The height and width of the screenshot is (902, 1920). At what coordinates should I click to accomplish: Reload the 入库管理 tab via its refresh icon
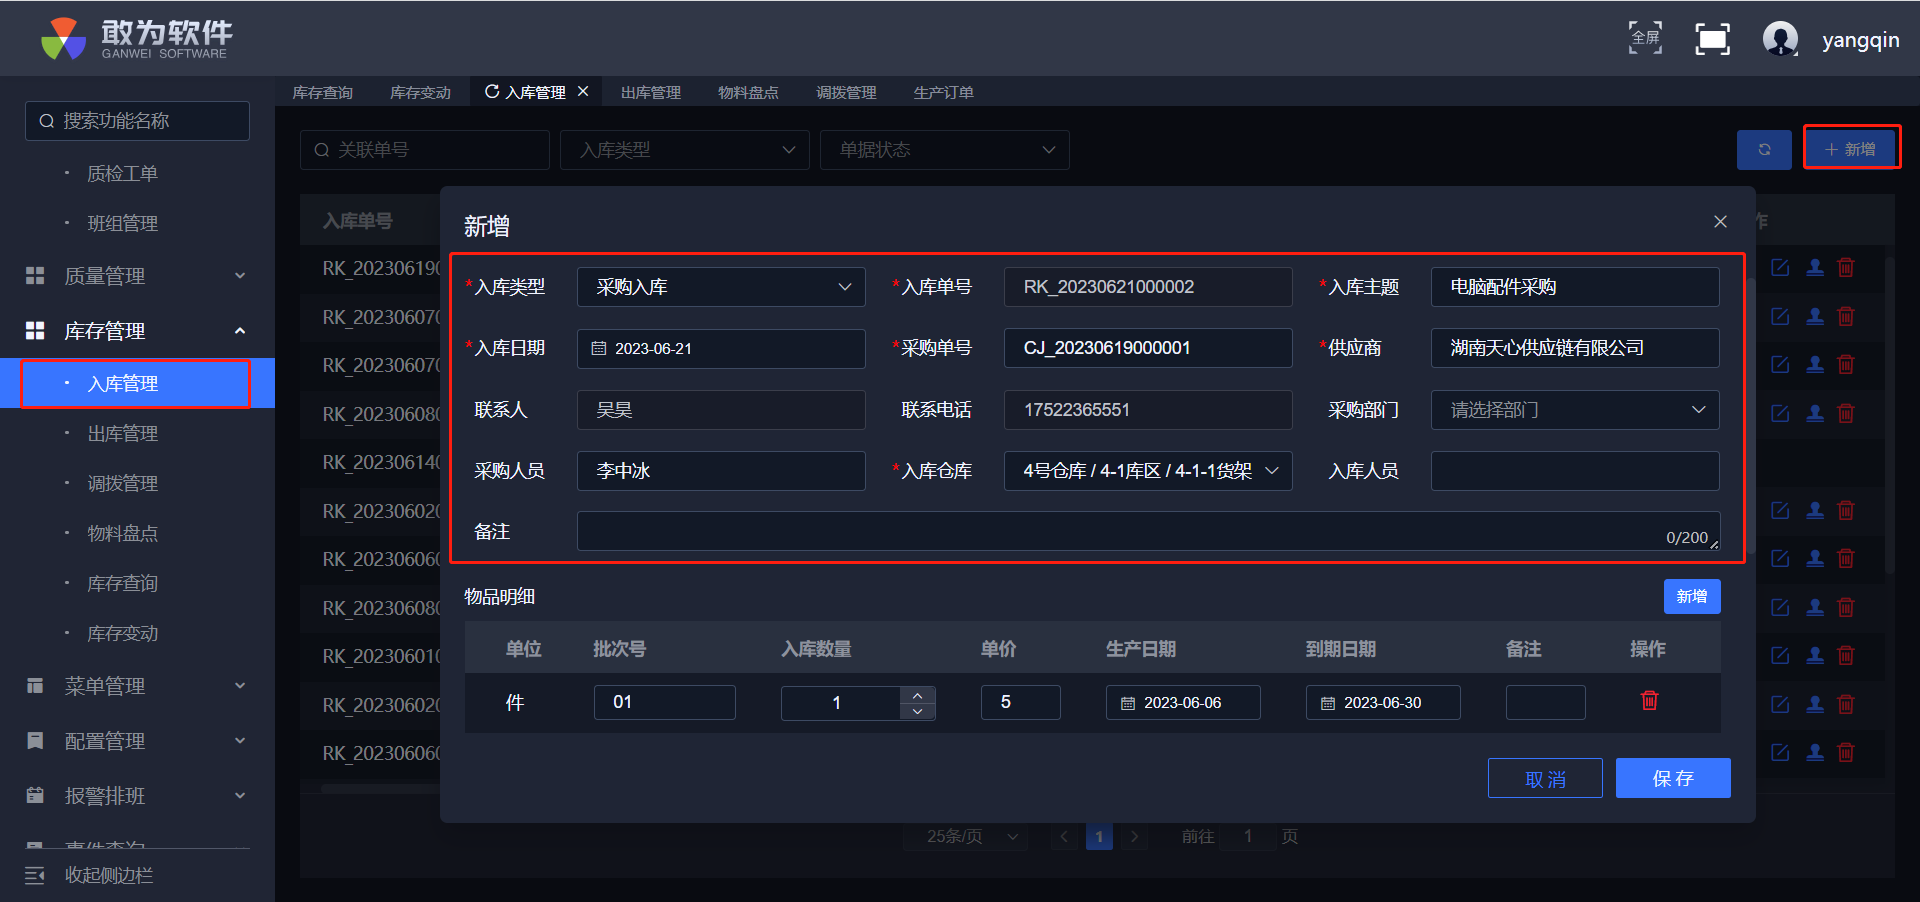(x=492, y=92)
